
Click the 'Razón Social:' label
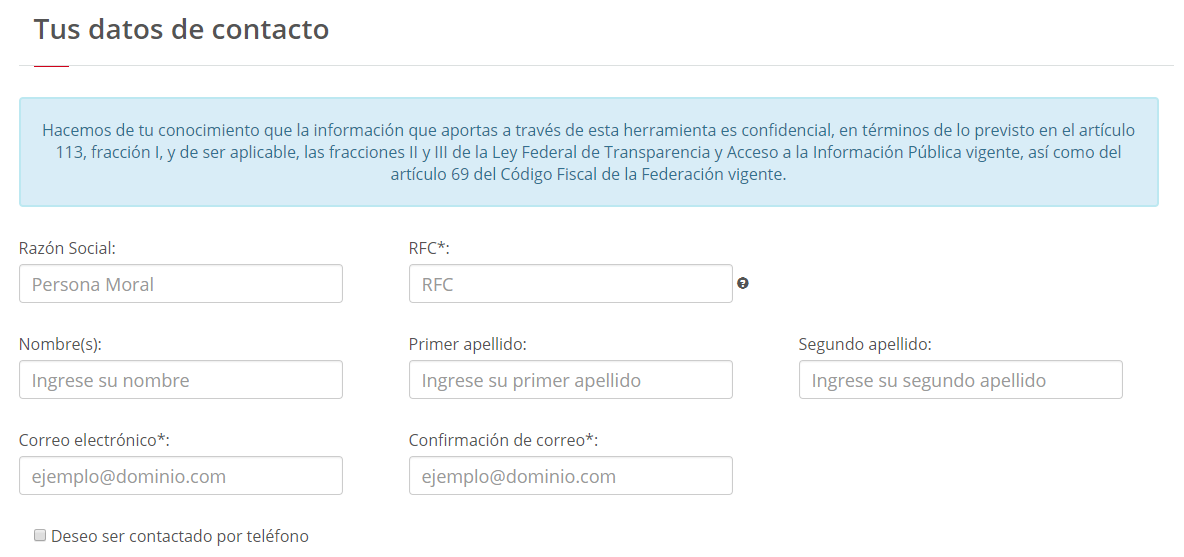tap(67, 248)
